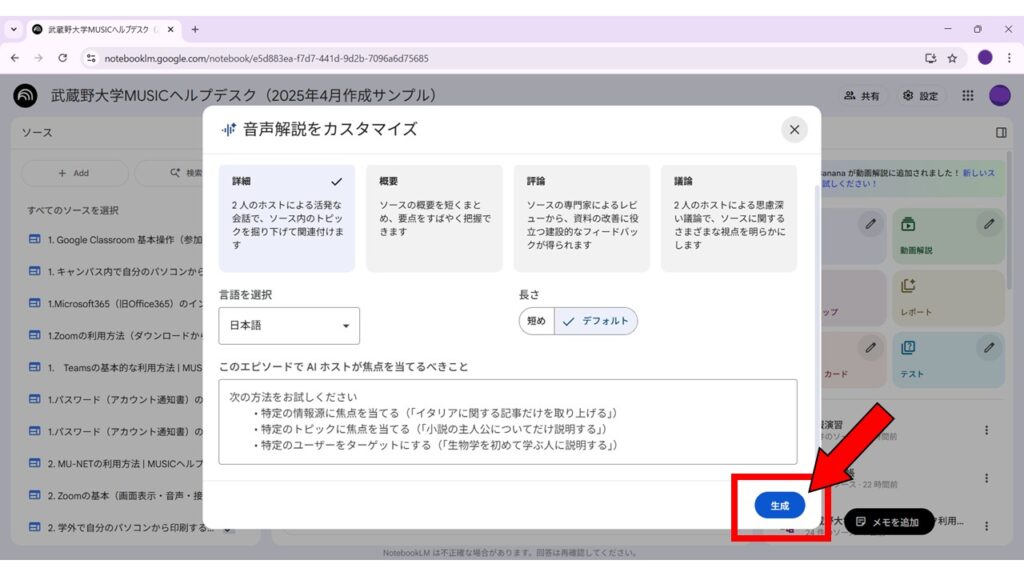This screenshot has height=576, width=1024.
Task: Set length to デフォルト
Action: (x=596, y=321)
